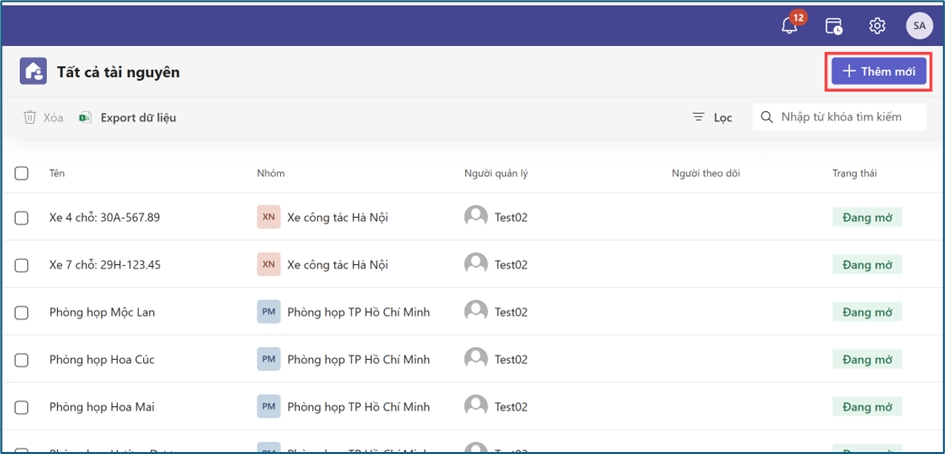The image size is (945, 454).
Task: Open the notifications bell with 12 badge
Action: click(x=790, y=26)
